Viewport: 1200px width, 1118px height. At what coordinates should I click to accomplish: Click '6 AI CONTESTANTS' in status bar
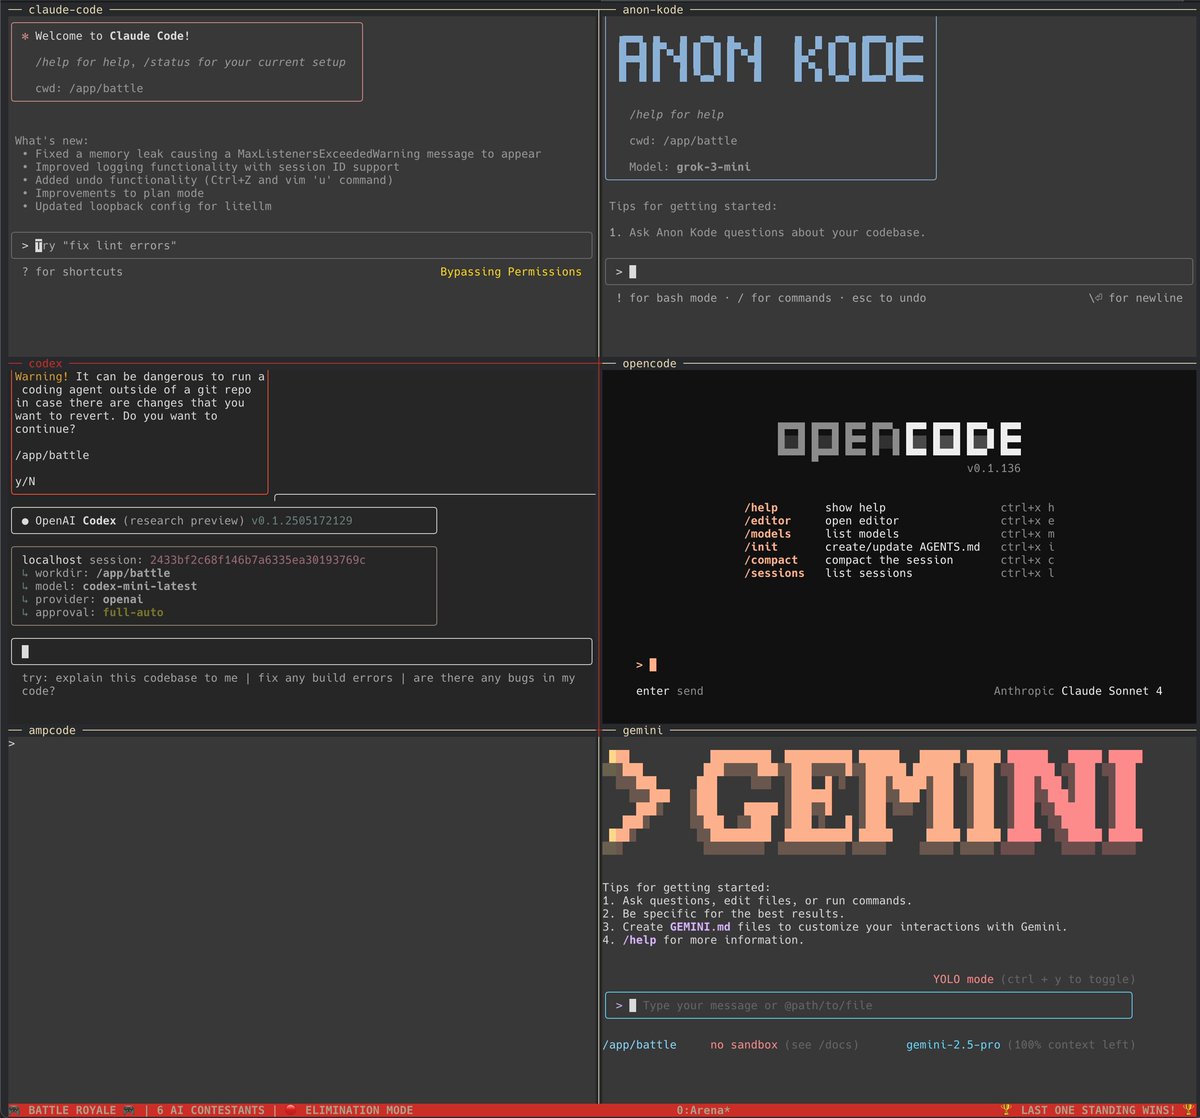pyautogui.click(x=210, y=1110)
